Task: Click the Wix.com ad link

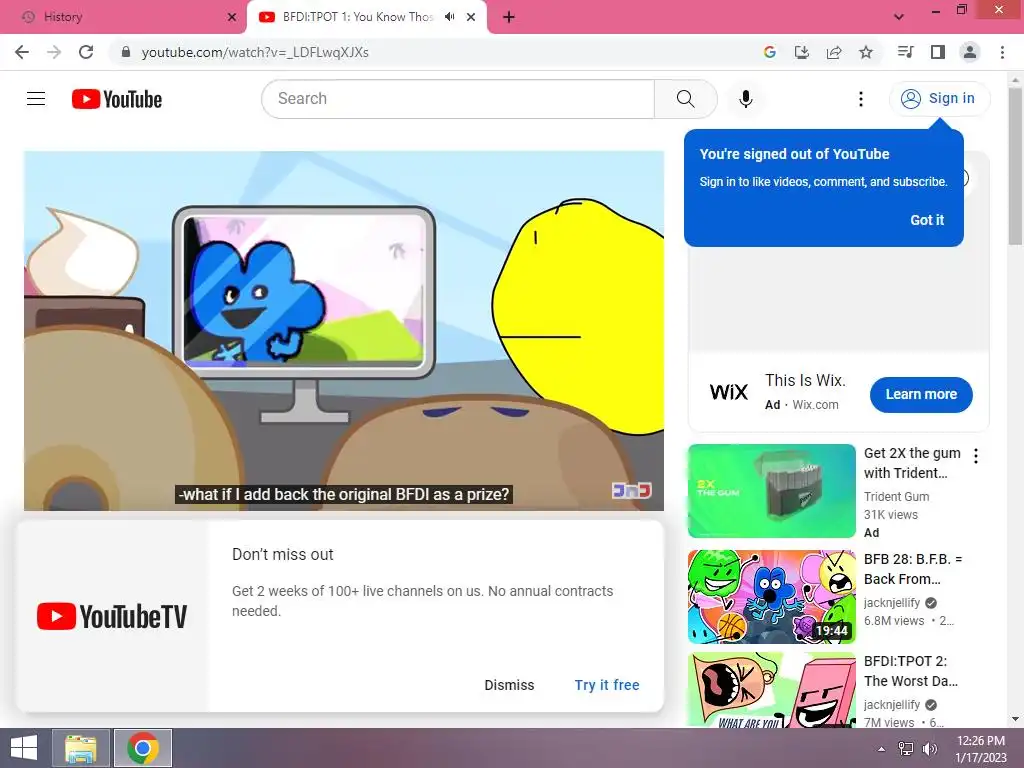Action: point(815,405)
